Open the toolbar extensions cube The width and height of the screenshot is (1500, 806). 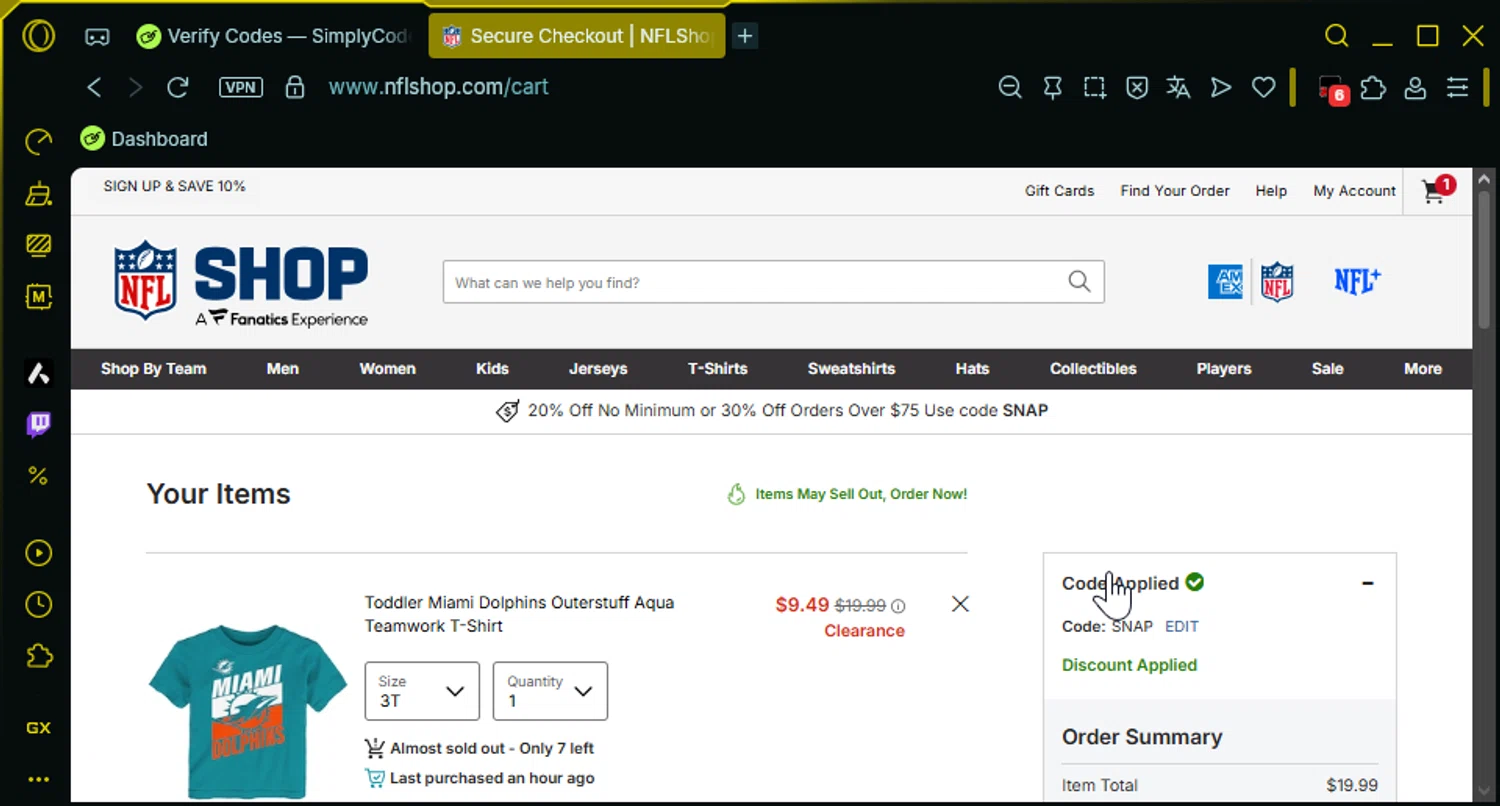1373,88
